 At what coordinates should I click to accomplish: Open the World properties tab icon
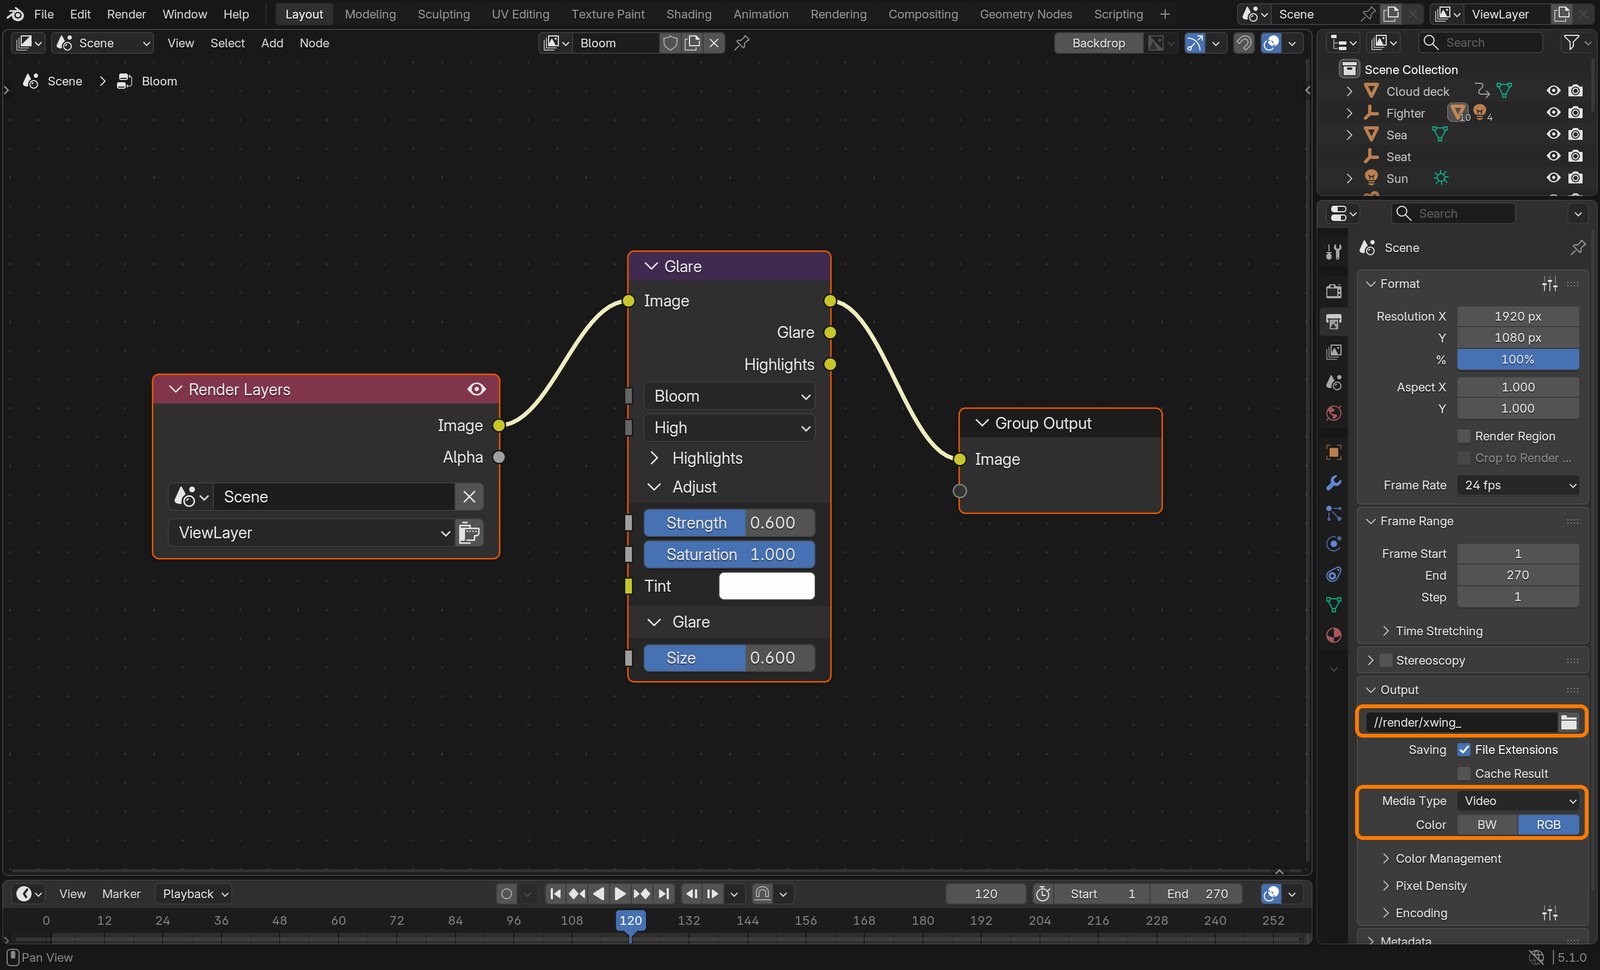(1333, 413)
